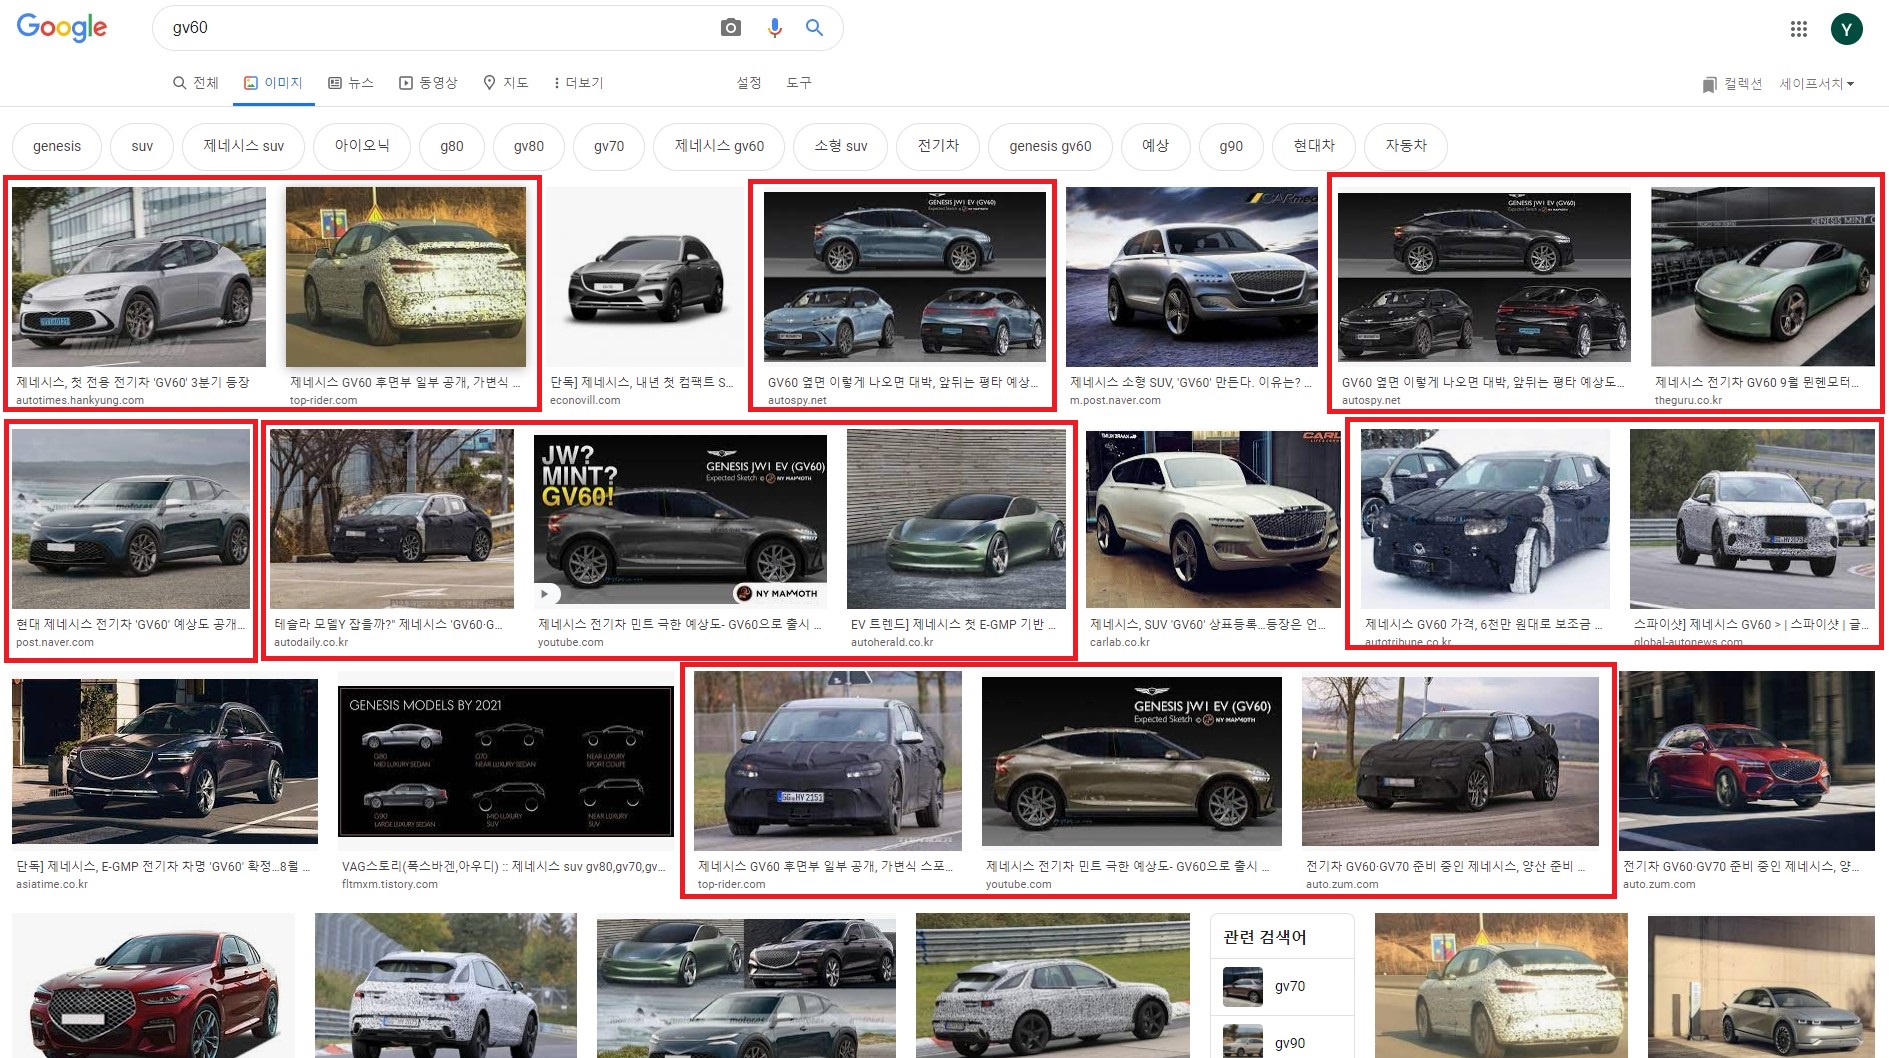Screen dimensions: 1889x1058
Task: Select the g80 filter chip
Action: tap(452, 146)
